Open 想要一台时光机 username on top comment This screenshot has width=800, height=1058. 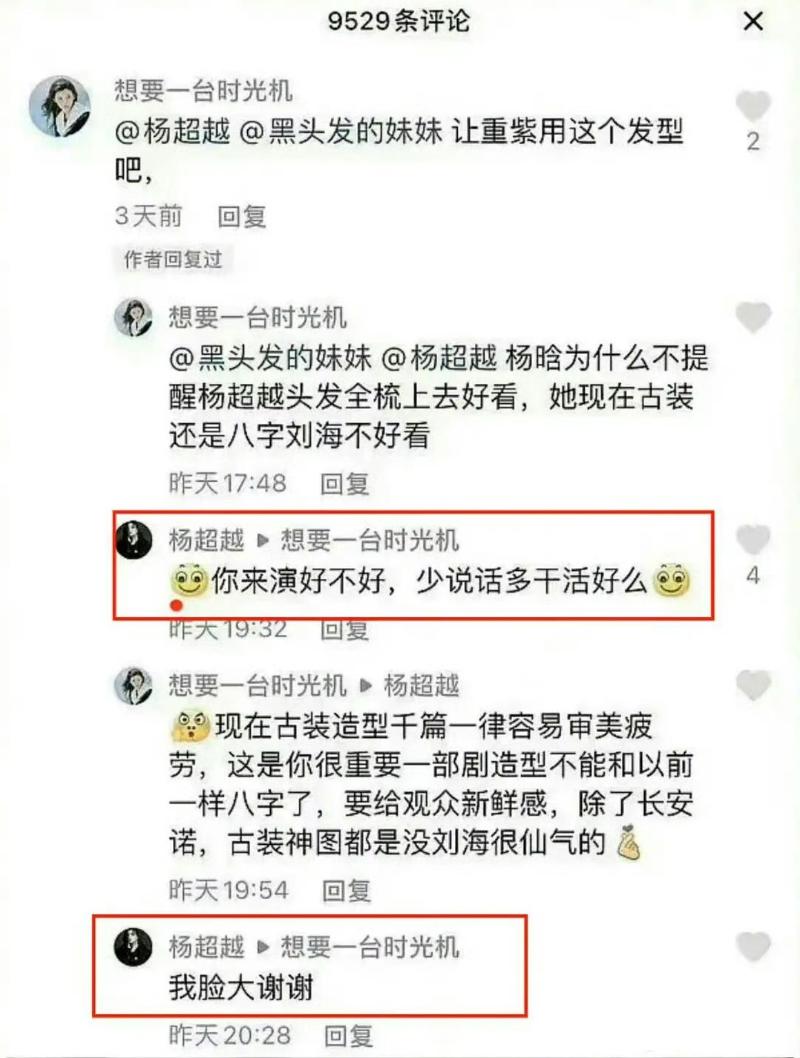[203, 90]
